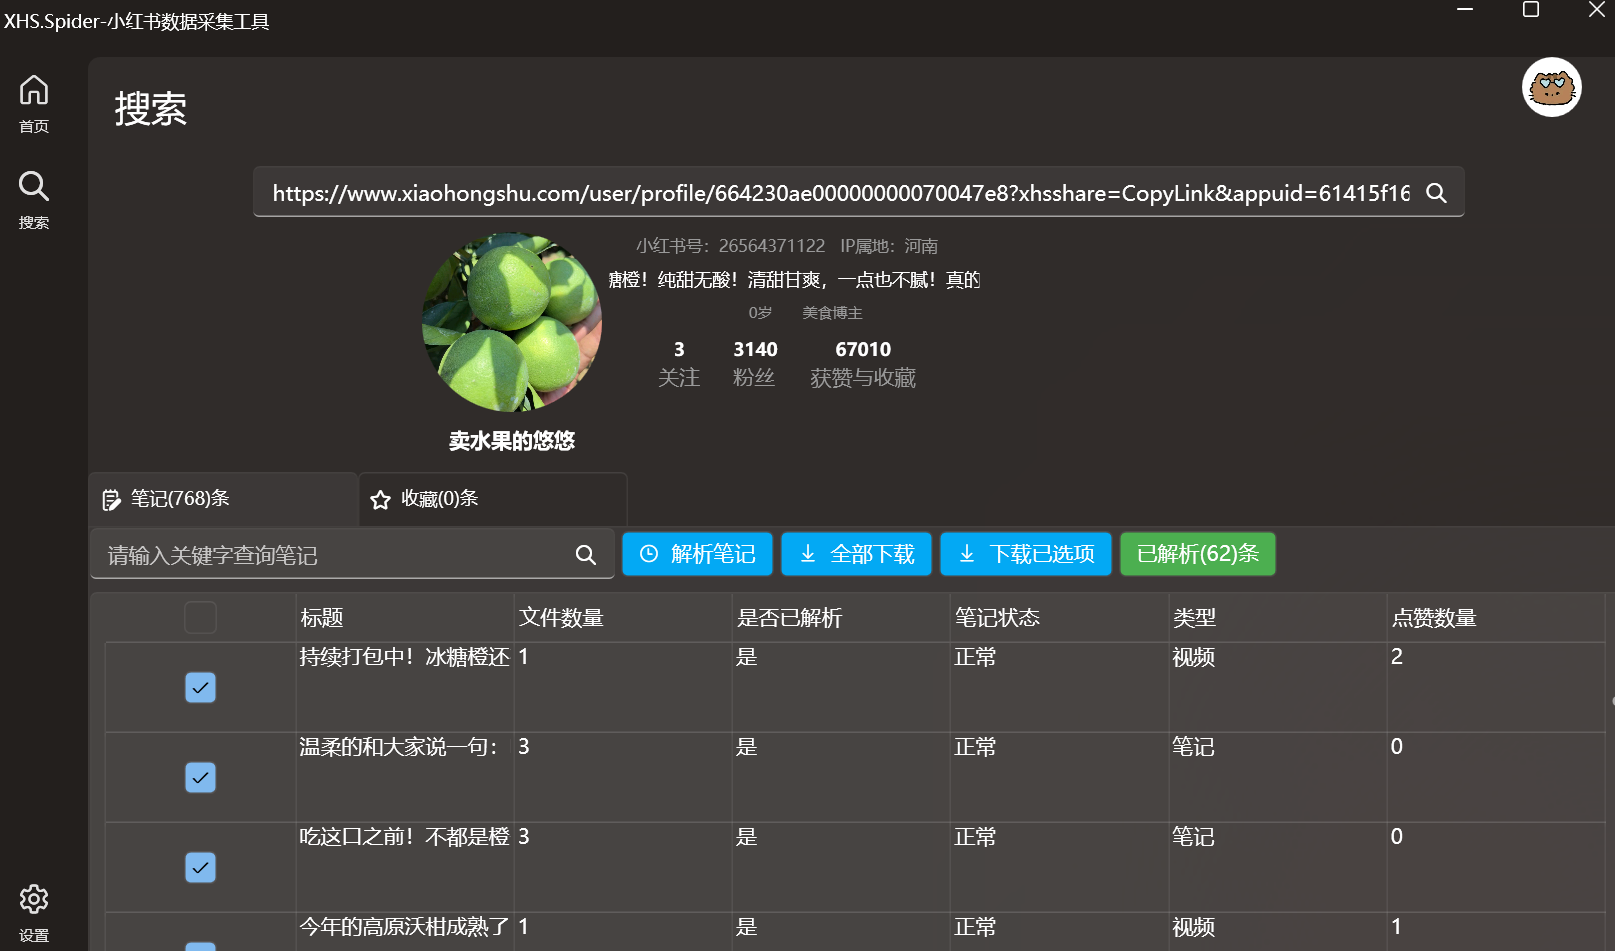
Task: Click the magnifier icon in URL bar
Action: 1436,193
